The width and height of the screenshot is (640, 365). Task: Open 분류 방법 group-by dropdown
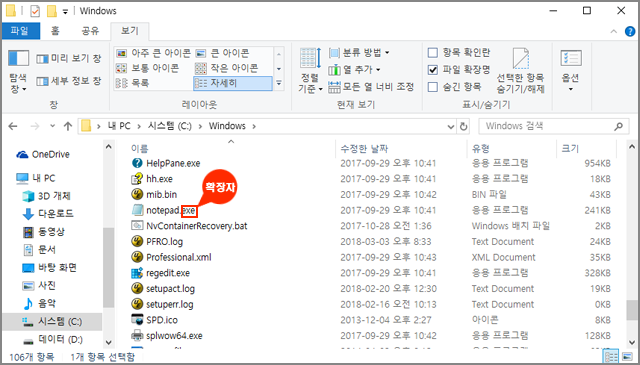359,52
